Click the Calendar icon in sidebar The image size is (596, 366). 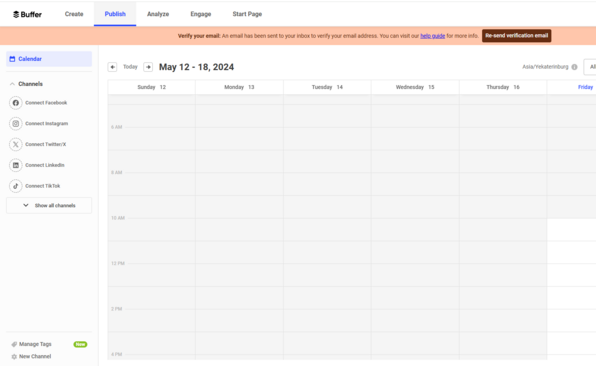[x=12, y=59]
